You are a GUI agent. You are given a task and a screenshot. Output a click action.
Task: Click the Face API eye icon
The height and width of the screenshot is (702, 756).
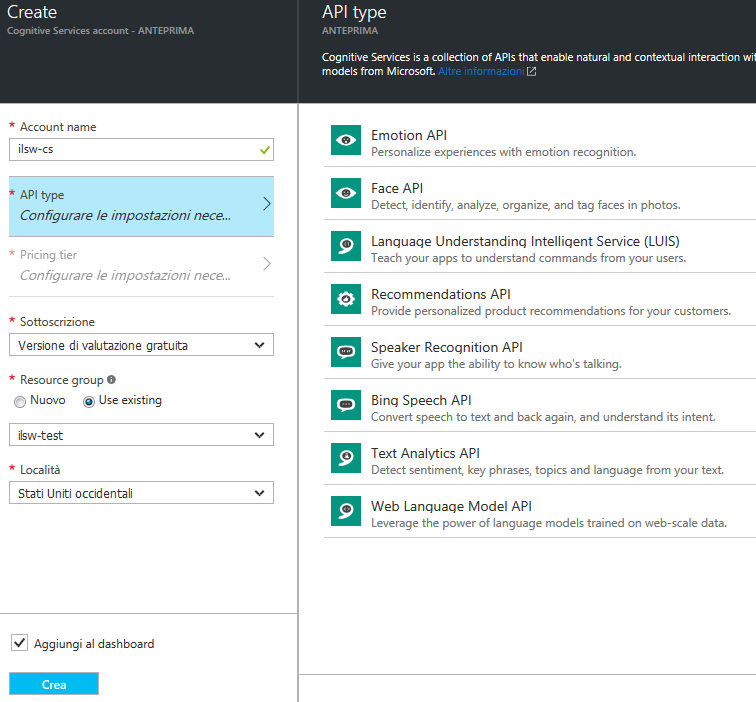click(346, 193)
